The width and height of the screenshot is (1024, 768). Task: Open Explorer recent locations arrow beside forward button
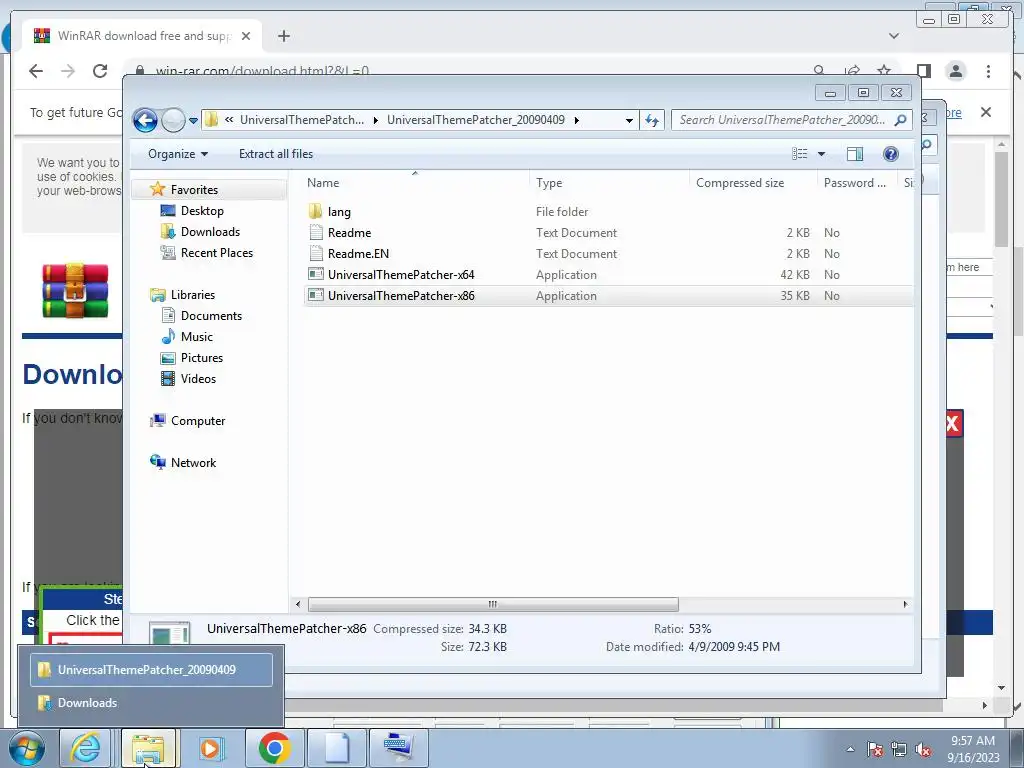pyautogui.click(x=193, y=121)
